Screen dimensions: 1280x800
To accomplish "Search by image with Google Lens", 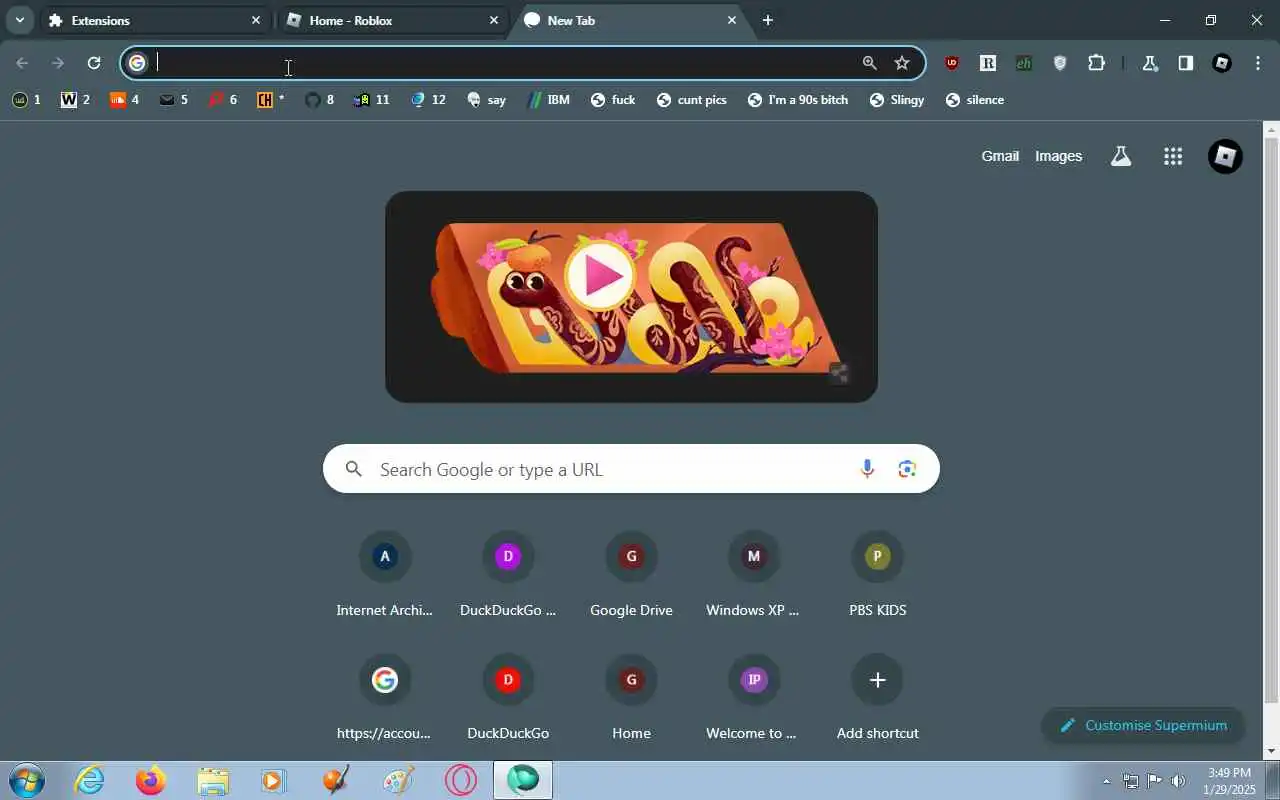I will (x=907, y=469).
